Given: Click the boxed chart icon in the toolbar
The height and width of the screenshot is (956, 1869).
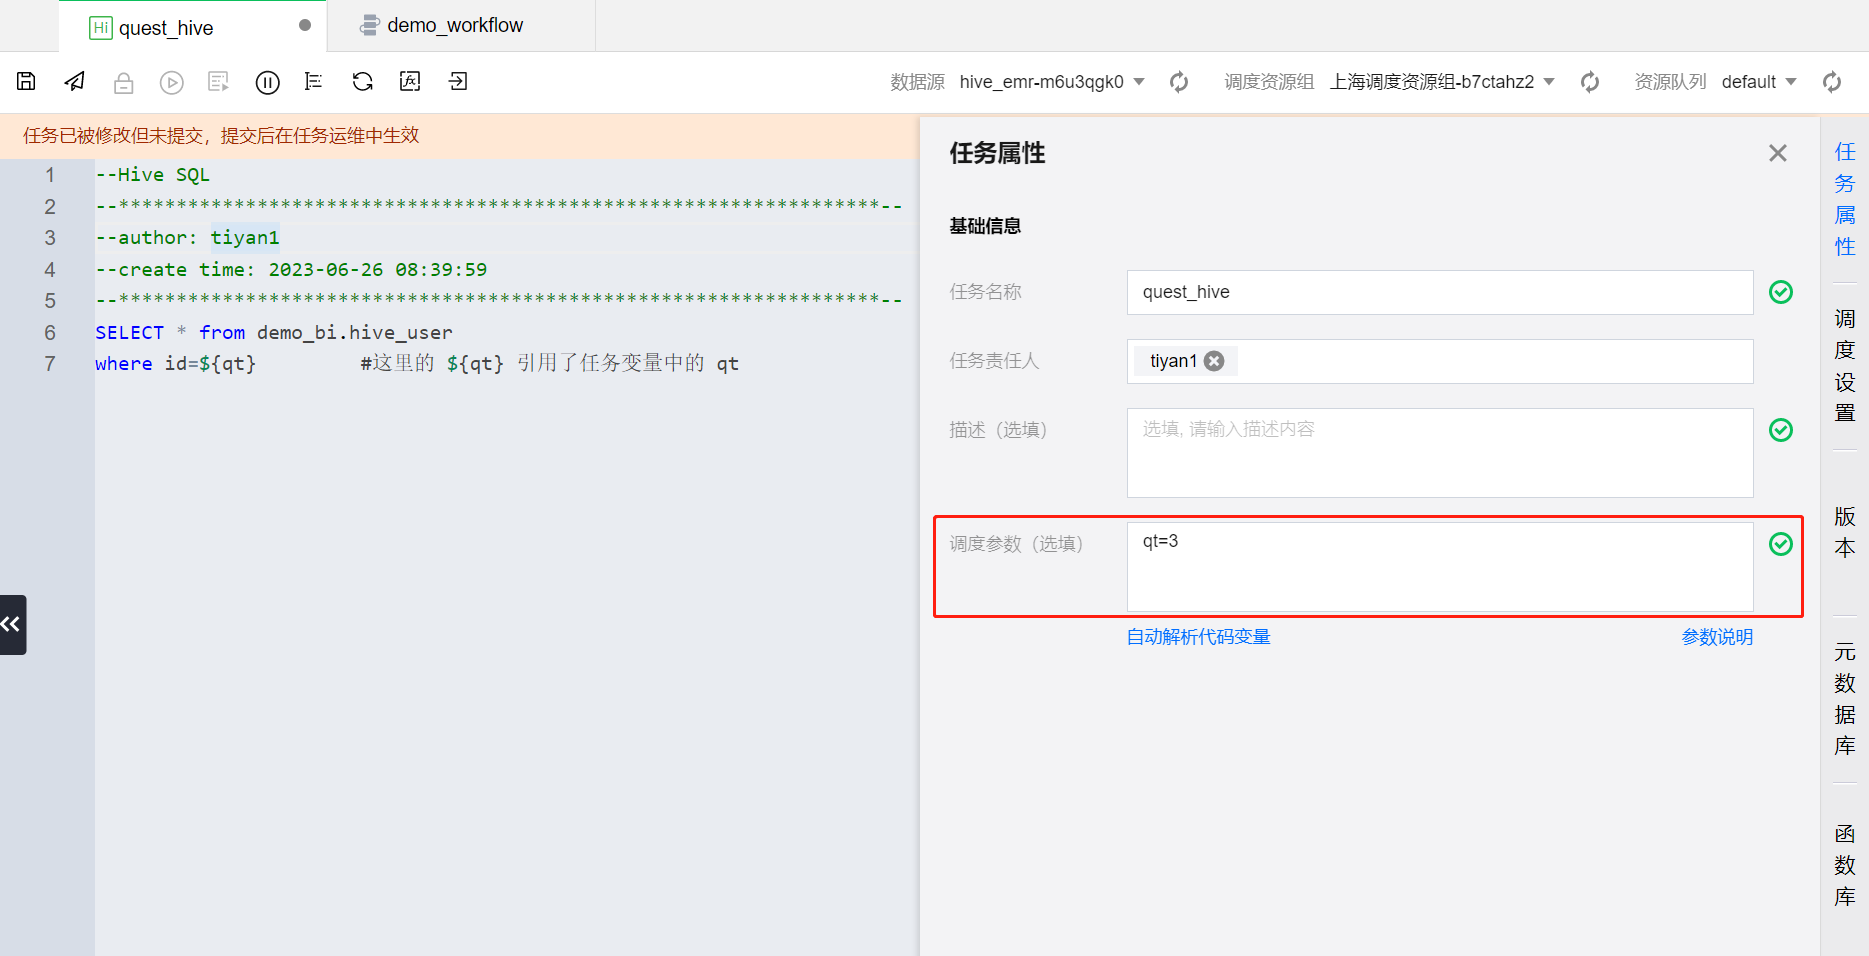Looking at the screenshot, I should click(x=410, y=82).
